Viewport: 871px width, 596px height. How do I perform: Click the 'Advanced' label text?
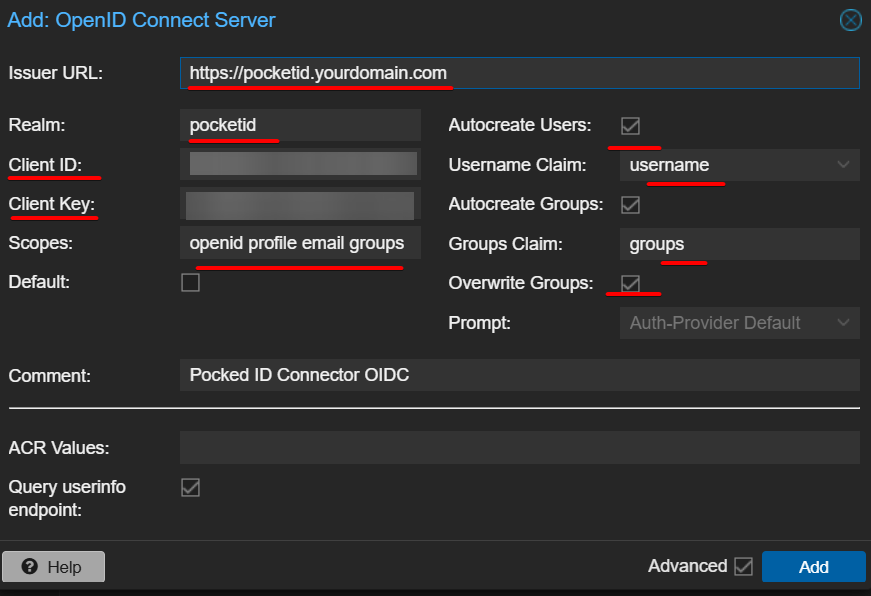pyautogui.click(x=688, y=566)
